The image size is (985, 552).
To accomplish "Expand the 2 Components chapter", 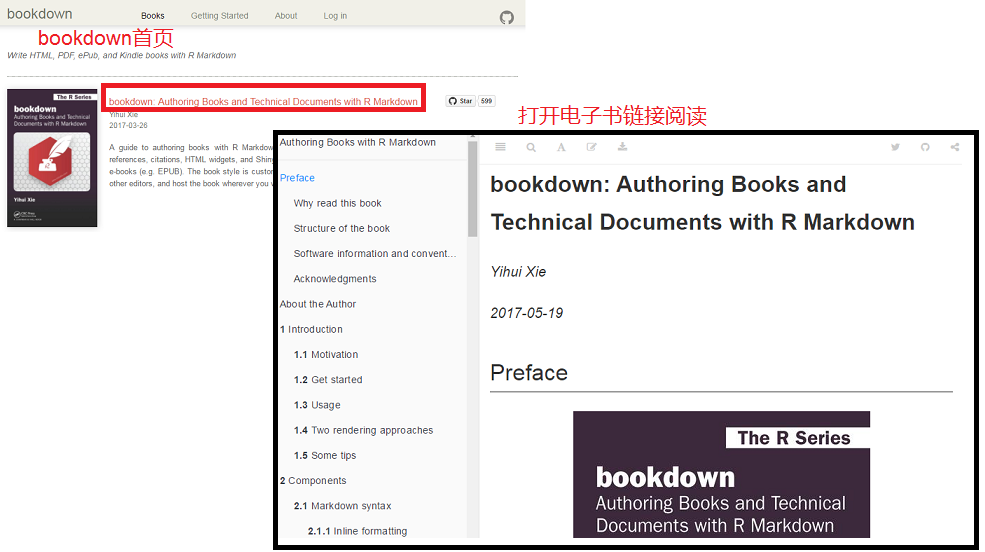I will [x=313, y=481].
